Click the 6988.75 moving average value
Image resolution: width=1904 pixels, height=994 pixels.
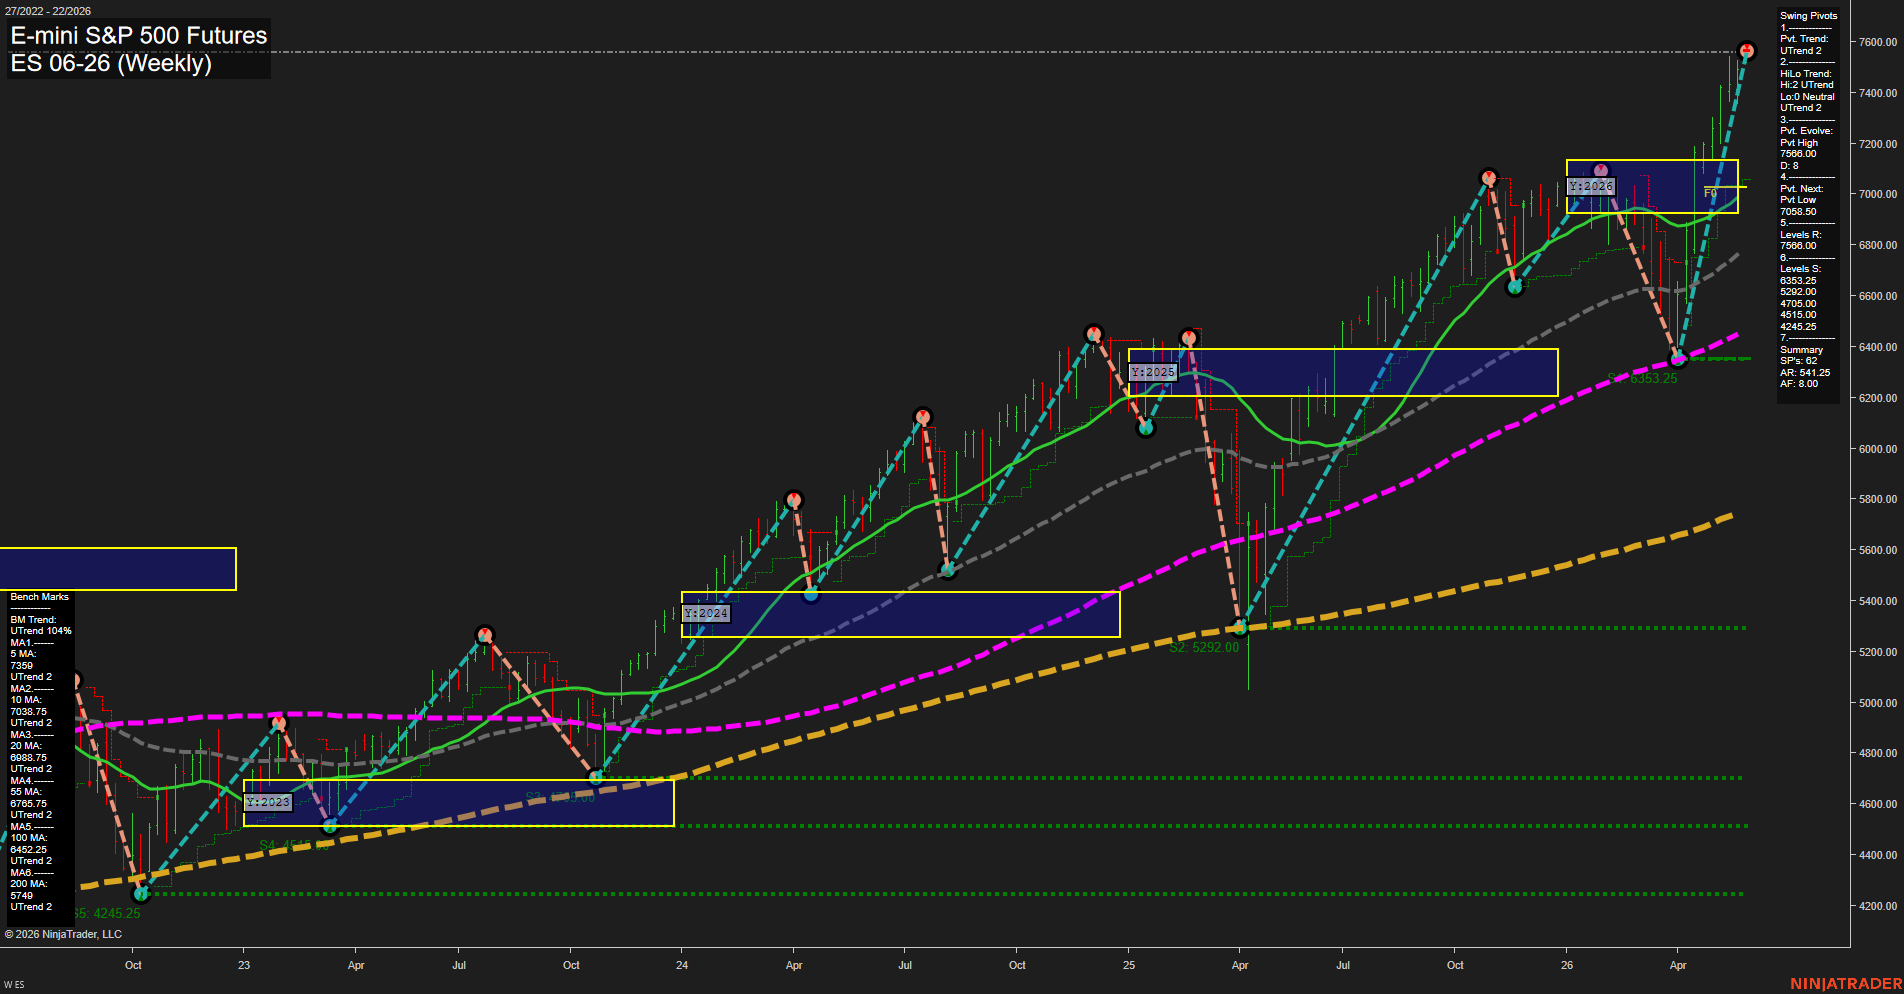(x=29, y=758)
